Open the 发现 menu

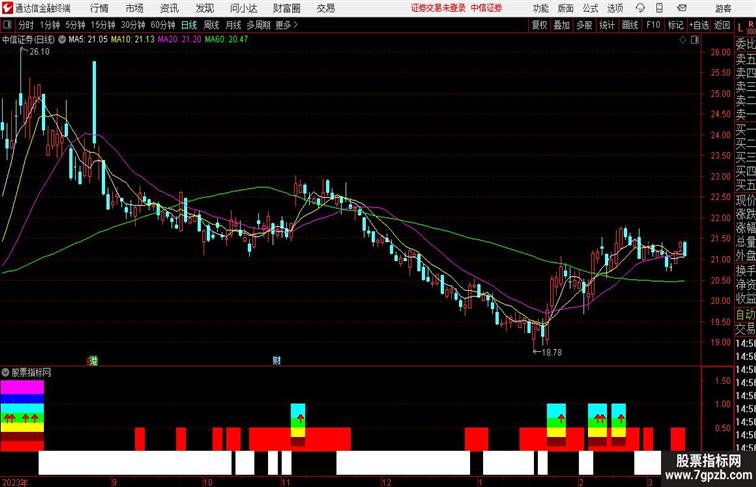coord(204,8)
